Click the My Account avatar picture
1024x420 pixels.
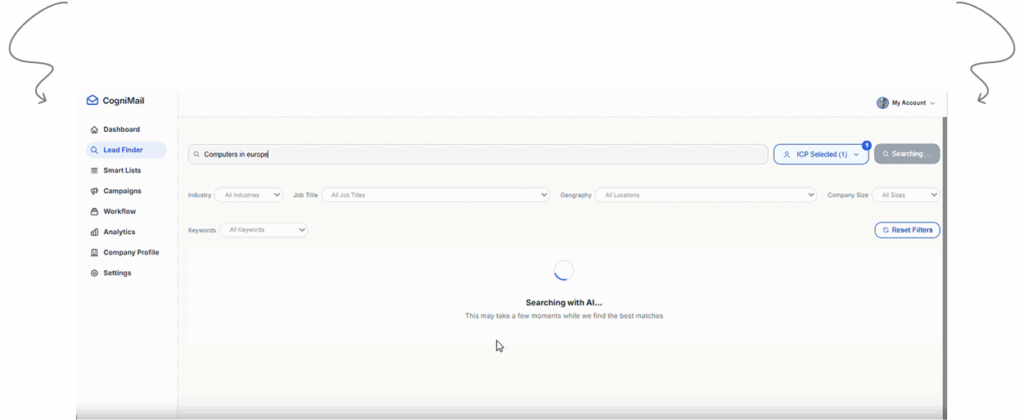[882, 103]
